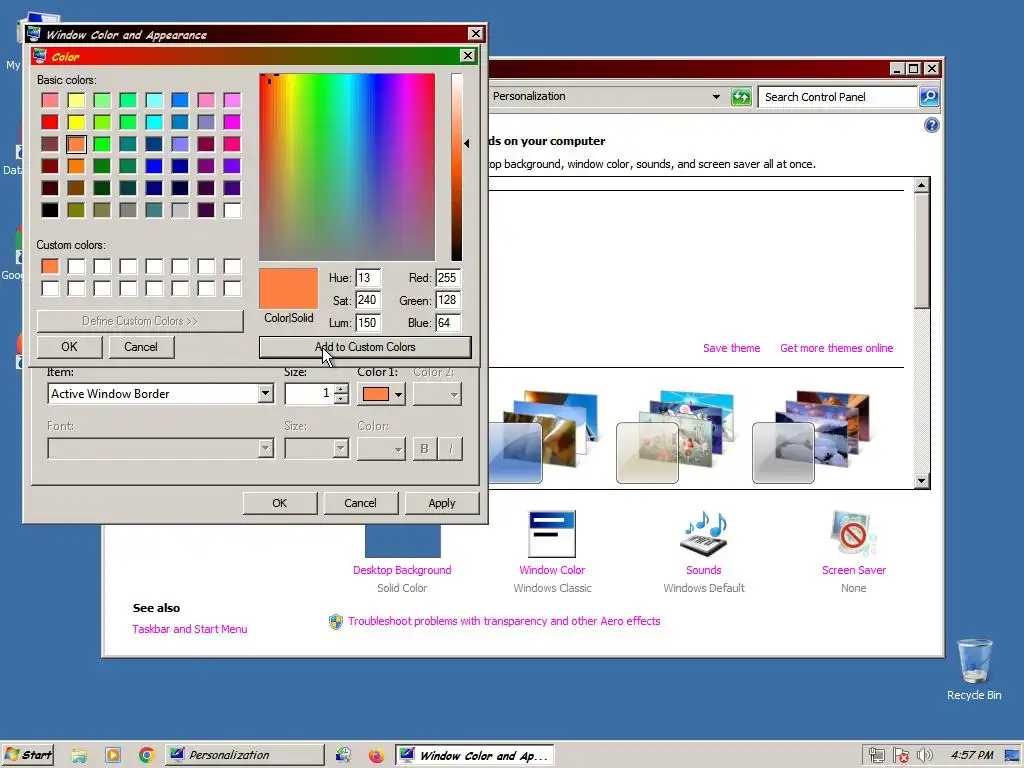The height and width of the screenshot is (768, 1024).
Task: Click the security flag tray icon
Action: [x=901, y=756]
